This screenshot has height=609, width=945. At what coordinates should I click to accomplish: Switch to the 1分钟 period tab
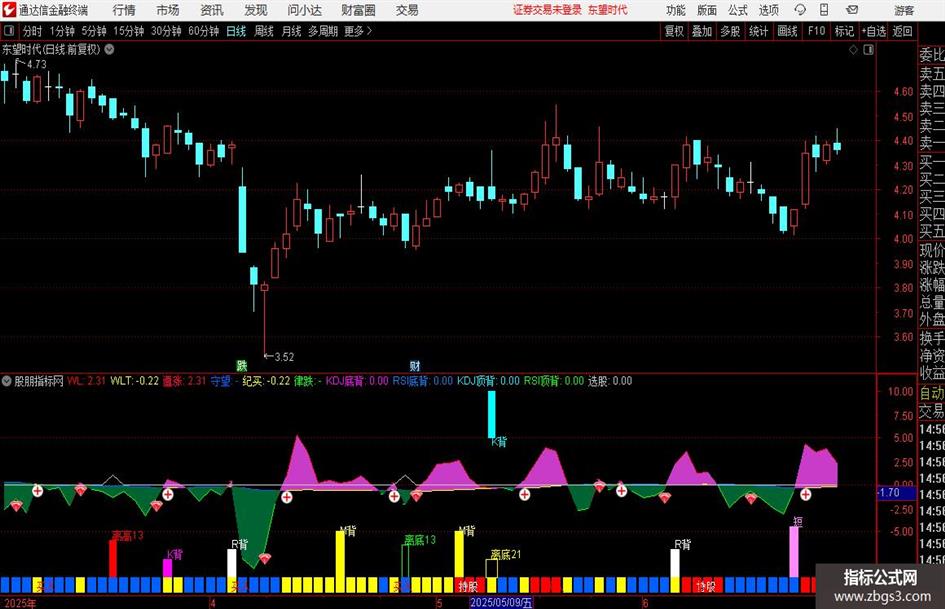point(61,31)
